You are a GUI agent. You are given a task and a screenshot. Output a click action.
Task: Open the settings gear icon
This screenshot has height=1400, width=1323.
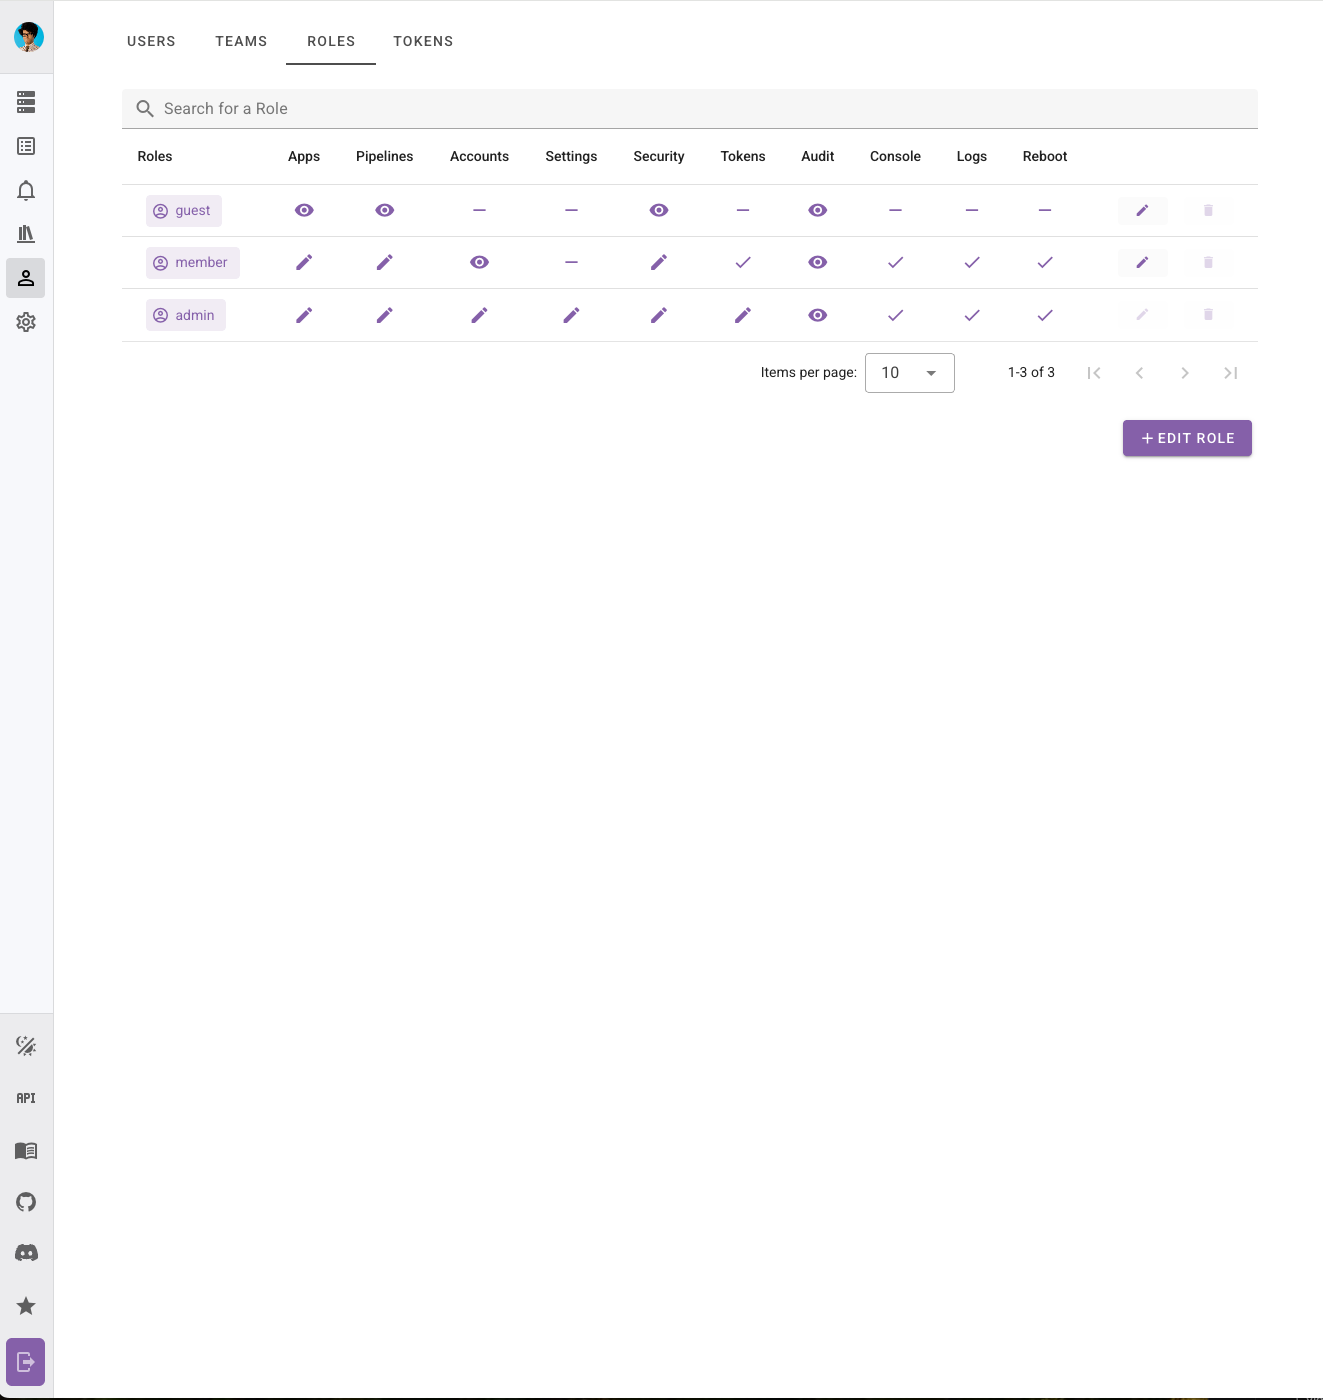[26, 322]
